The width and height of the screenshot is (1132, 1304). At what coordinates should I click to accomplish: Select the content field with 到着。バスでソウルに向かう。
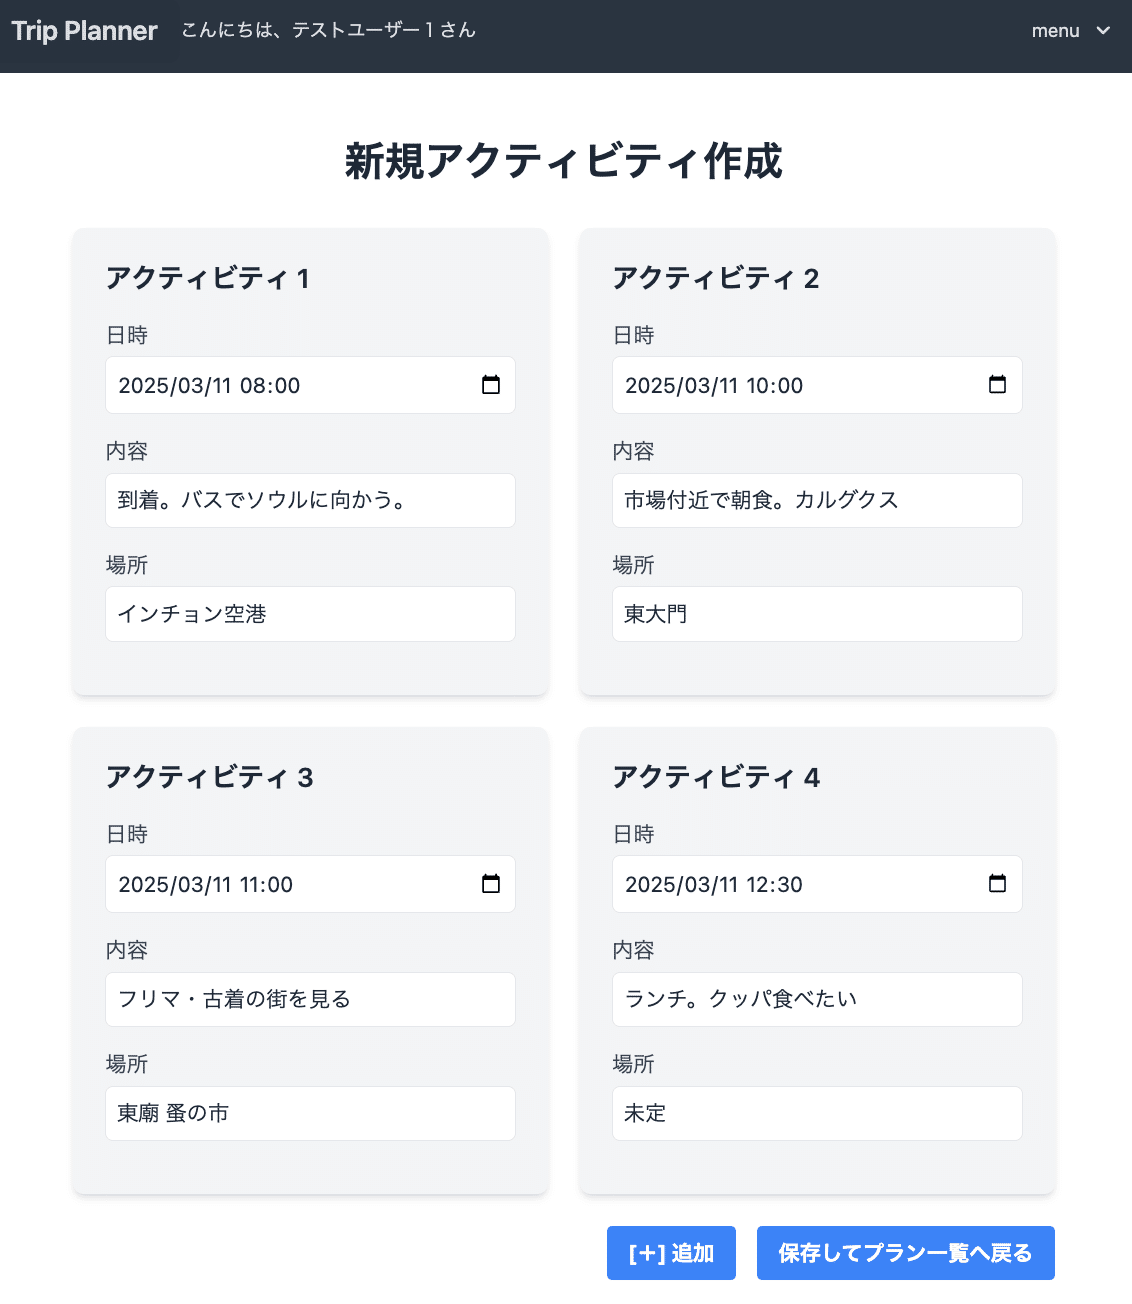tap(310, 500)
